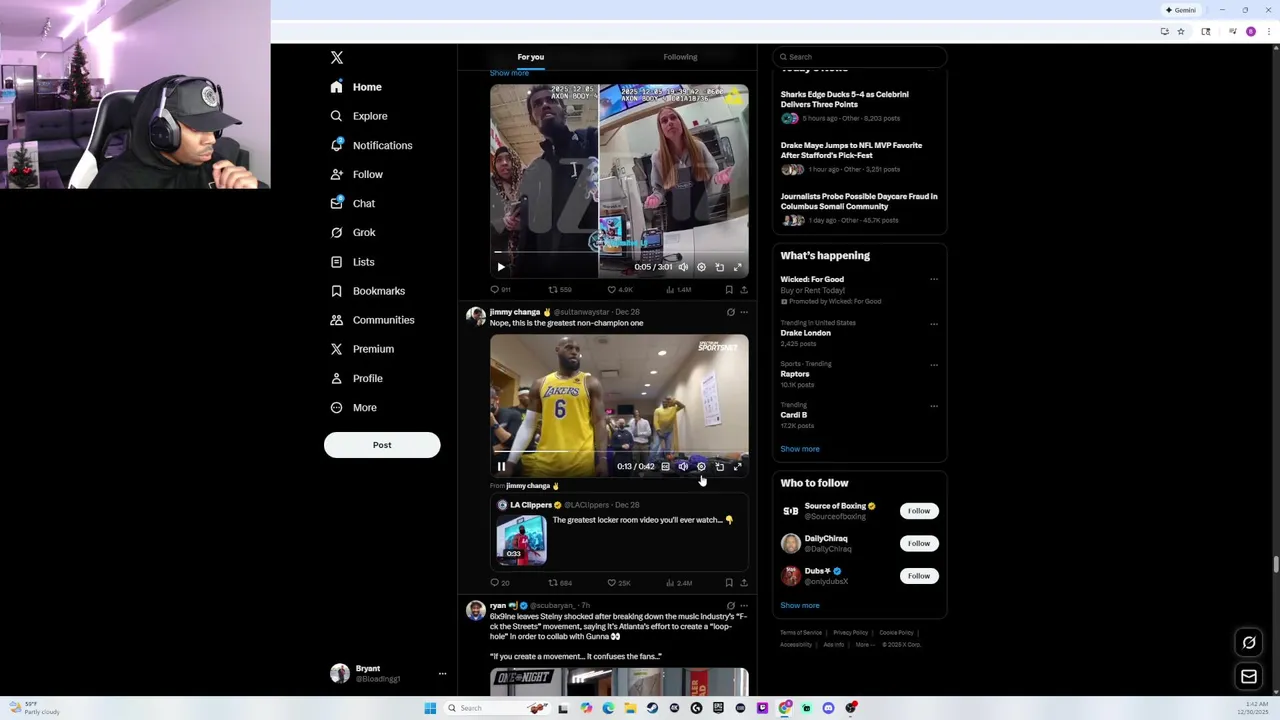Screen dimensions: 1280x720
Task: Bookmark the bodycam video post
Action: pyautogui.click(x=729, y=290)
